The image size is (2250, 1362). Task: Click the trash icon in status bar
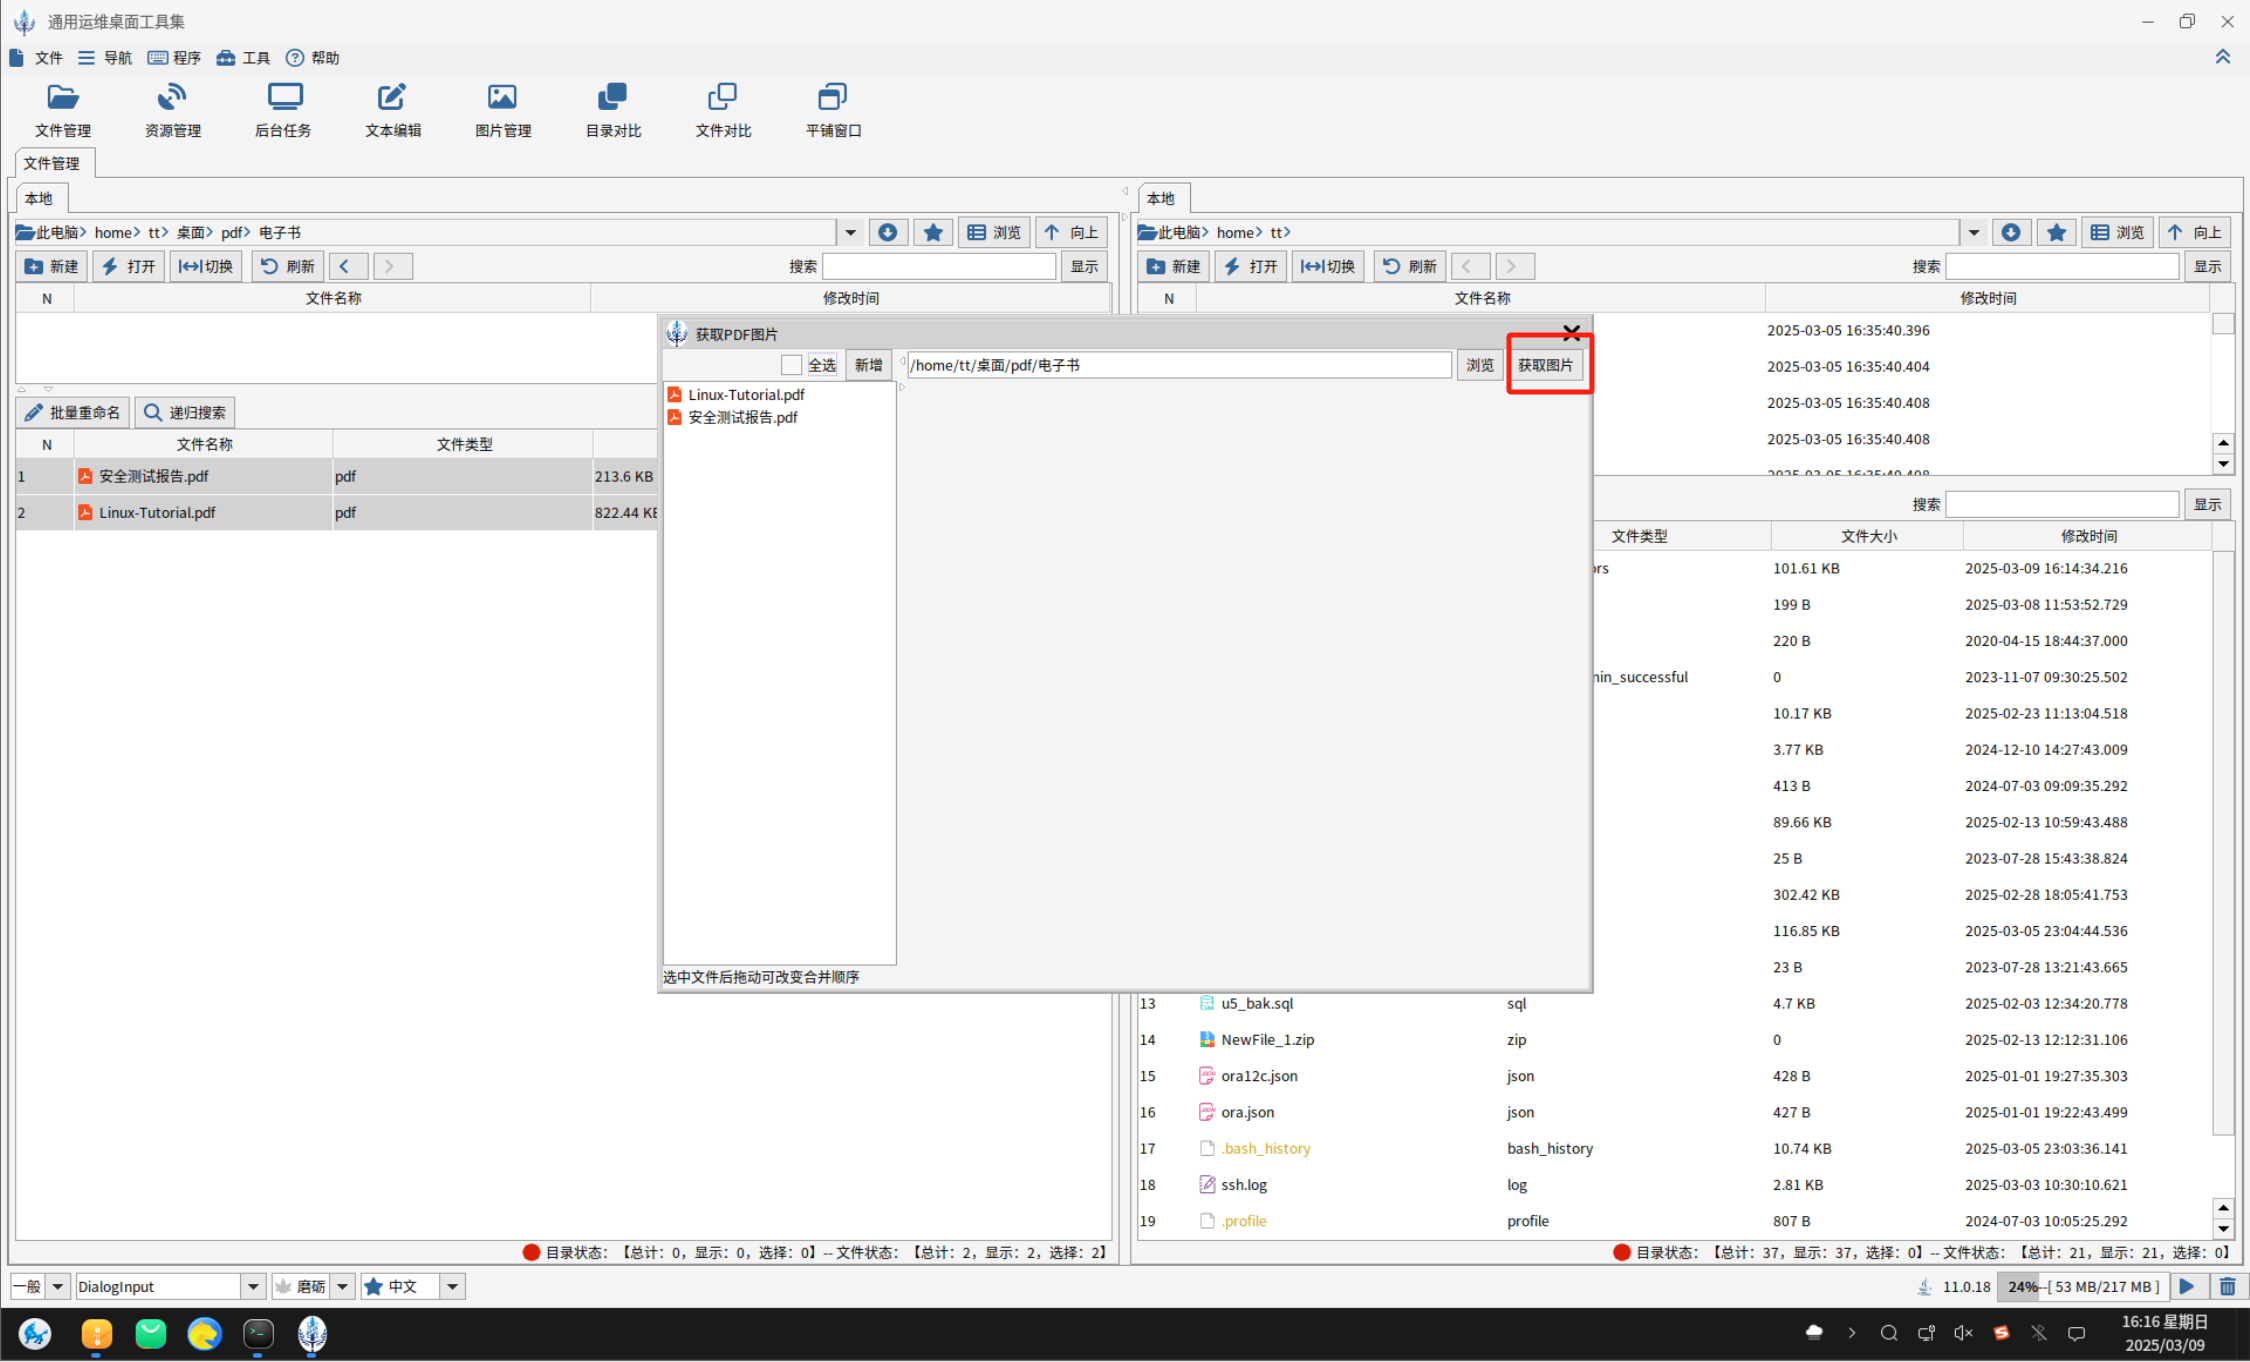pos(2227,1287)
